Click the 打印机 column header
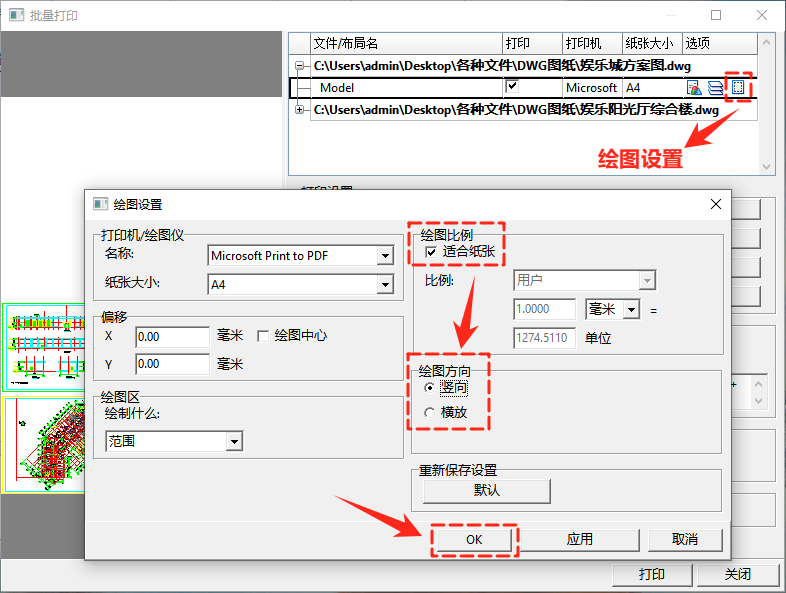 (593, 44)
